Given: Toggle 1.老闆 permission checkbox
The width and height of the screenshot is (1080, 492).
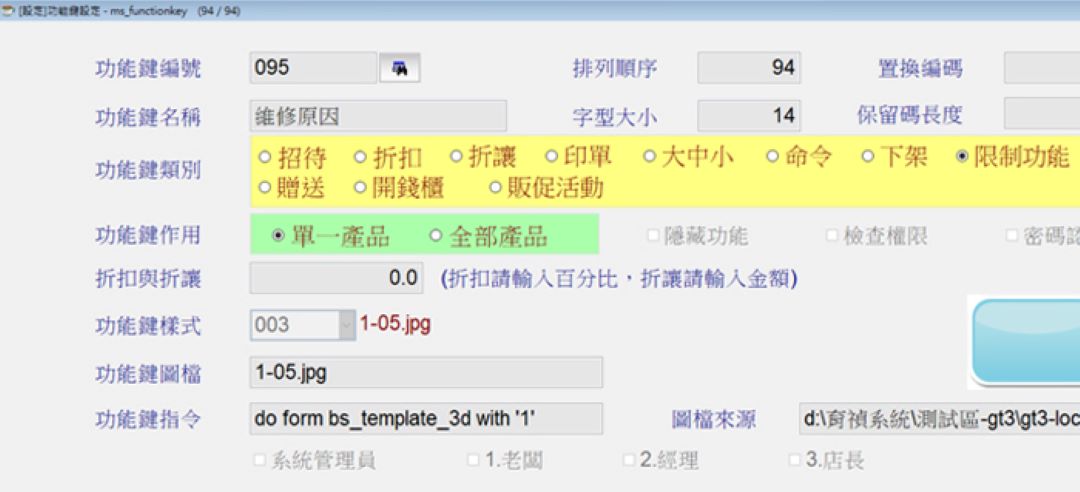Looking at the screenshot, I should pyautogui.click(x=473, y=460).
